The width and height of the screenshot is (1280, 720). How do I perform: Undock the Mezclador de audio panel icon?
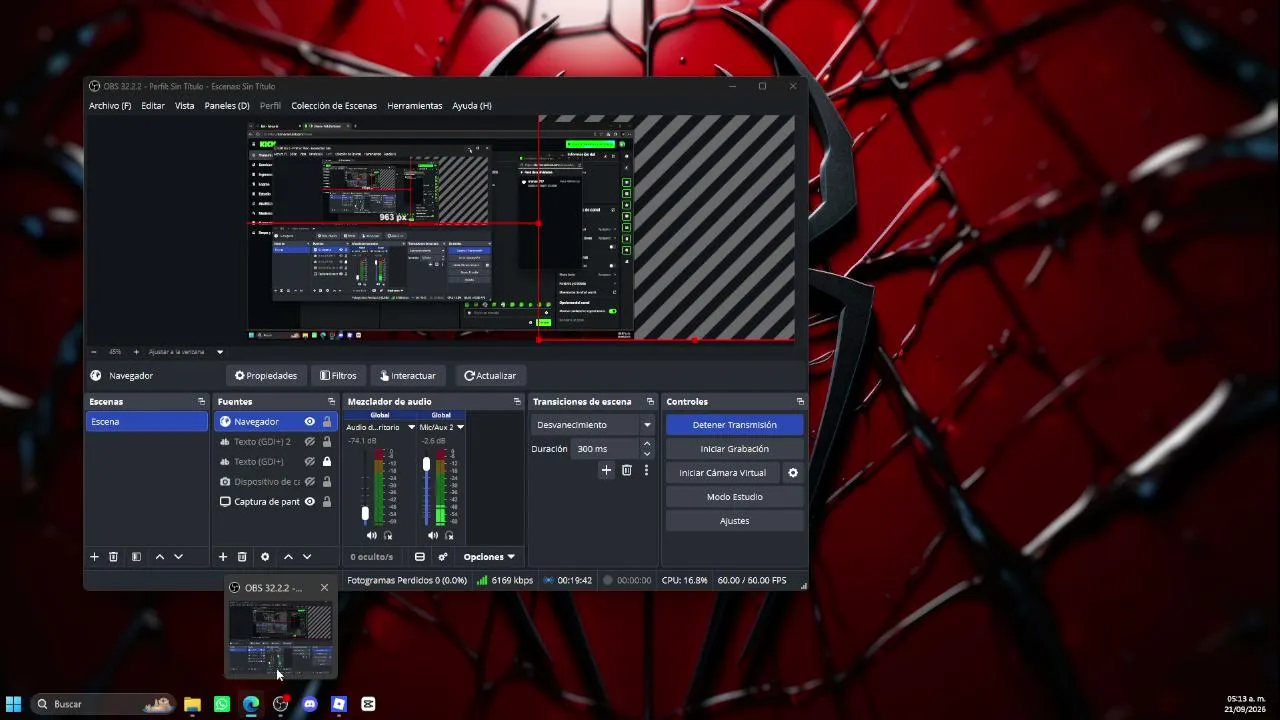(x=517, y=402)
